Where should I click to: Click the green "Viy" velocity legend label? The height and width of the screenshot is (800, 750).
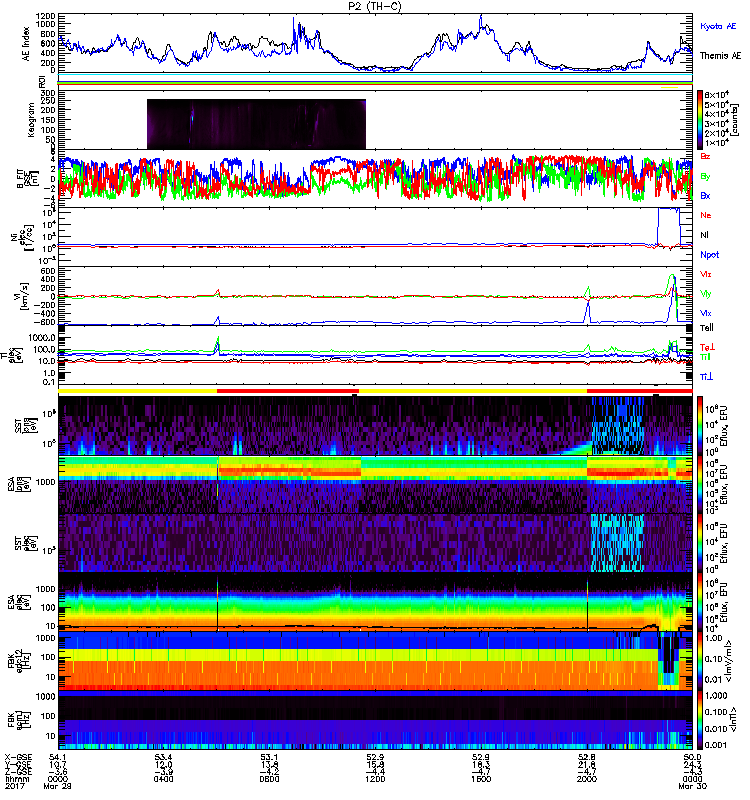click(x=706, y=294)
